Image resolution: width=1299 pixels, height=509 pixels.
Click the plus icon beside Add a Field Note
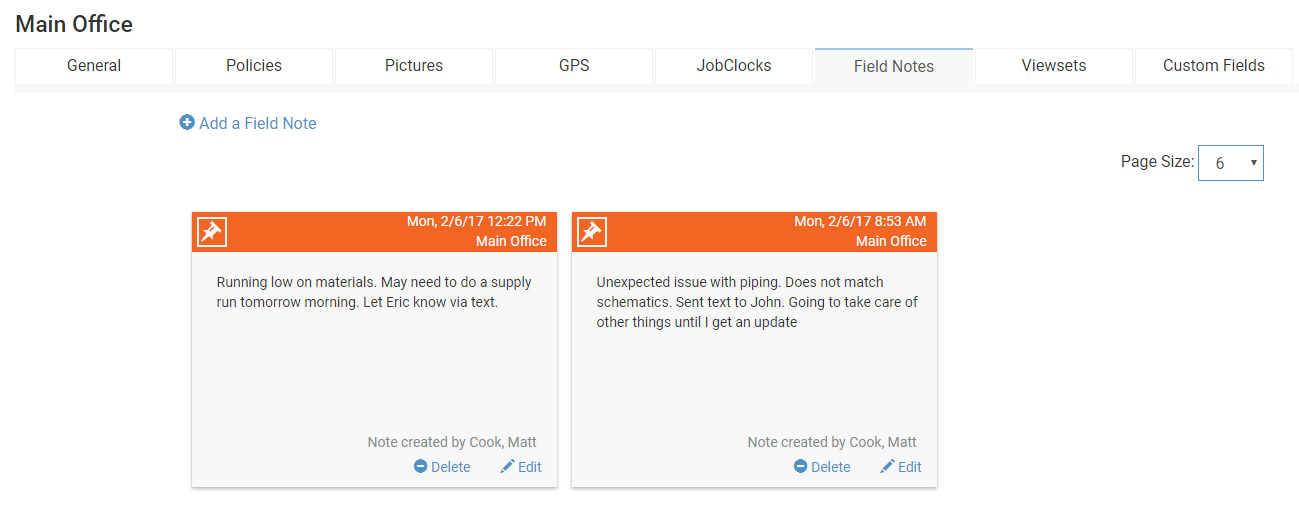click(187, 123)
